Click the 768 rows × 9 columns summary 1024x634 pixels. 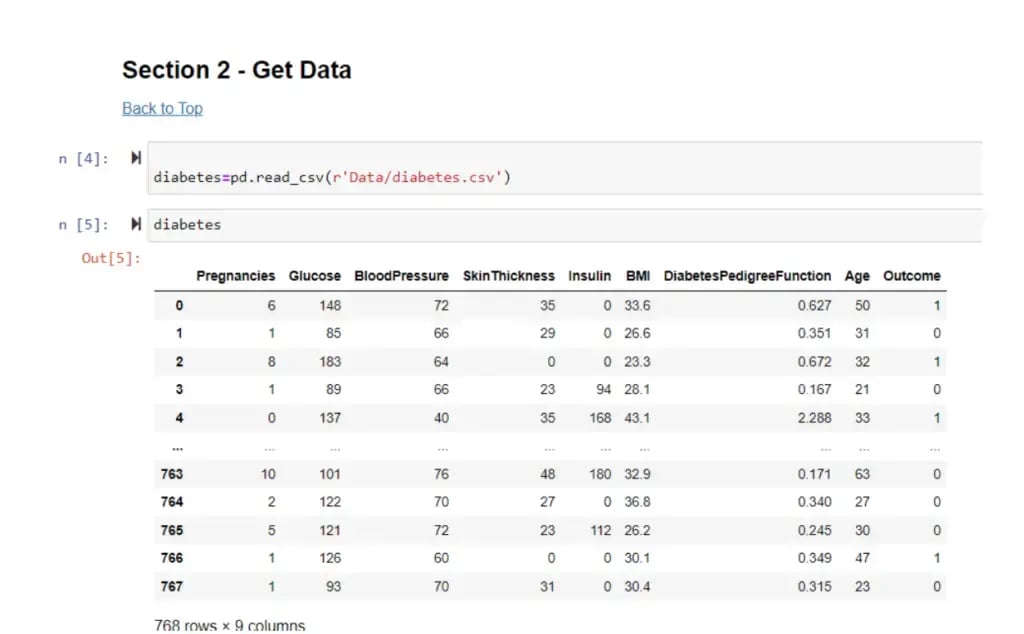pyautogui.click(x=230, y=625)
